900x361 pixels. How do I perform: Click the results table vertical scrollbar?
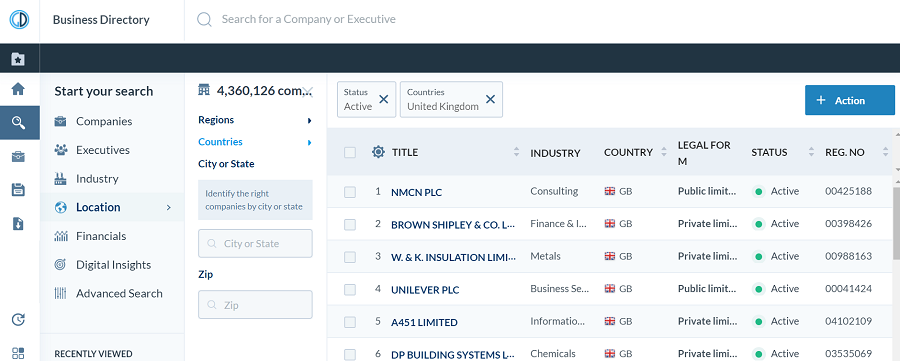(897, 224)
